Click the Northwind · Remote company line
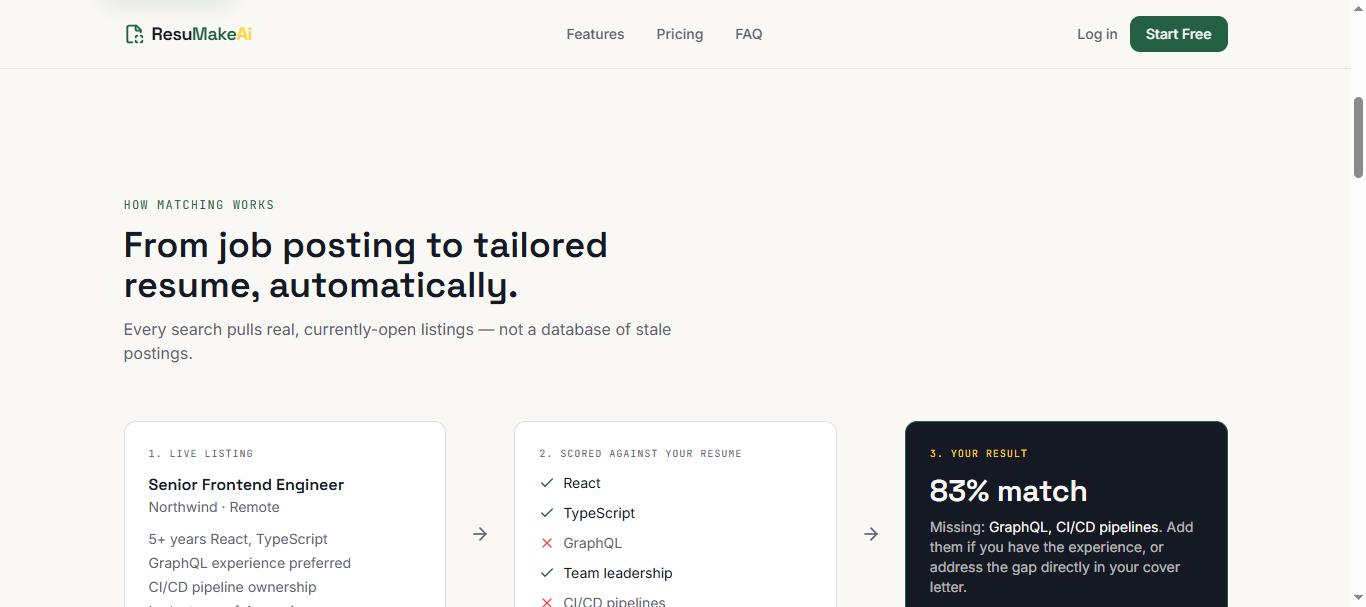The height and width of the screenshot is (607, 1366). click(214, 507)
